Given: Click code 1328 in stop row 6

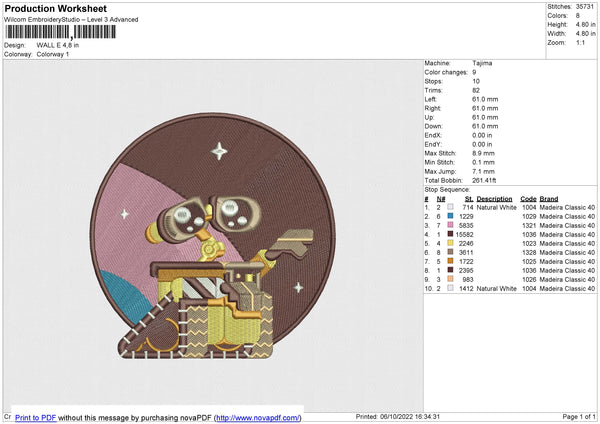Looking at the screenshot, I should pos(529,252).
